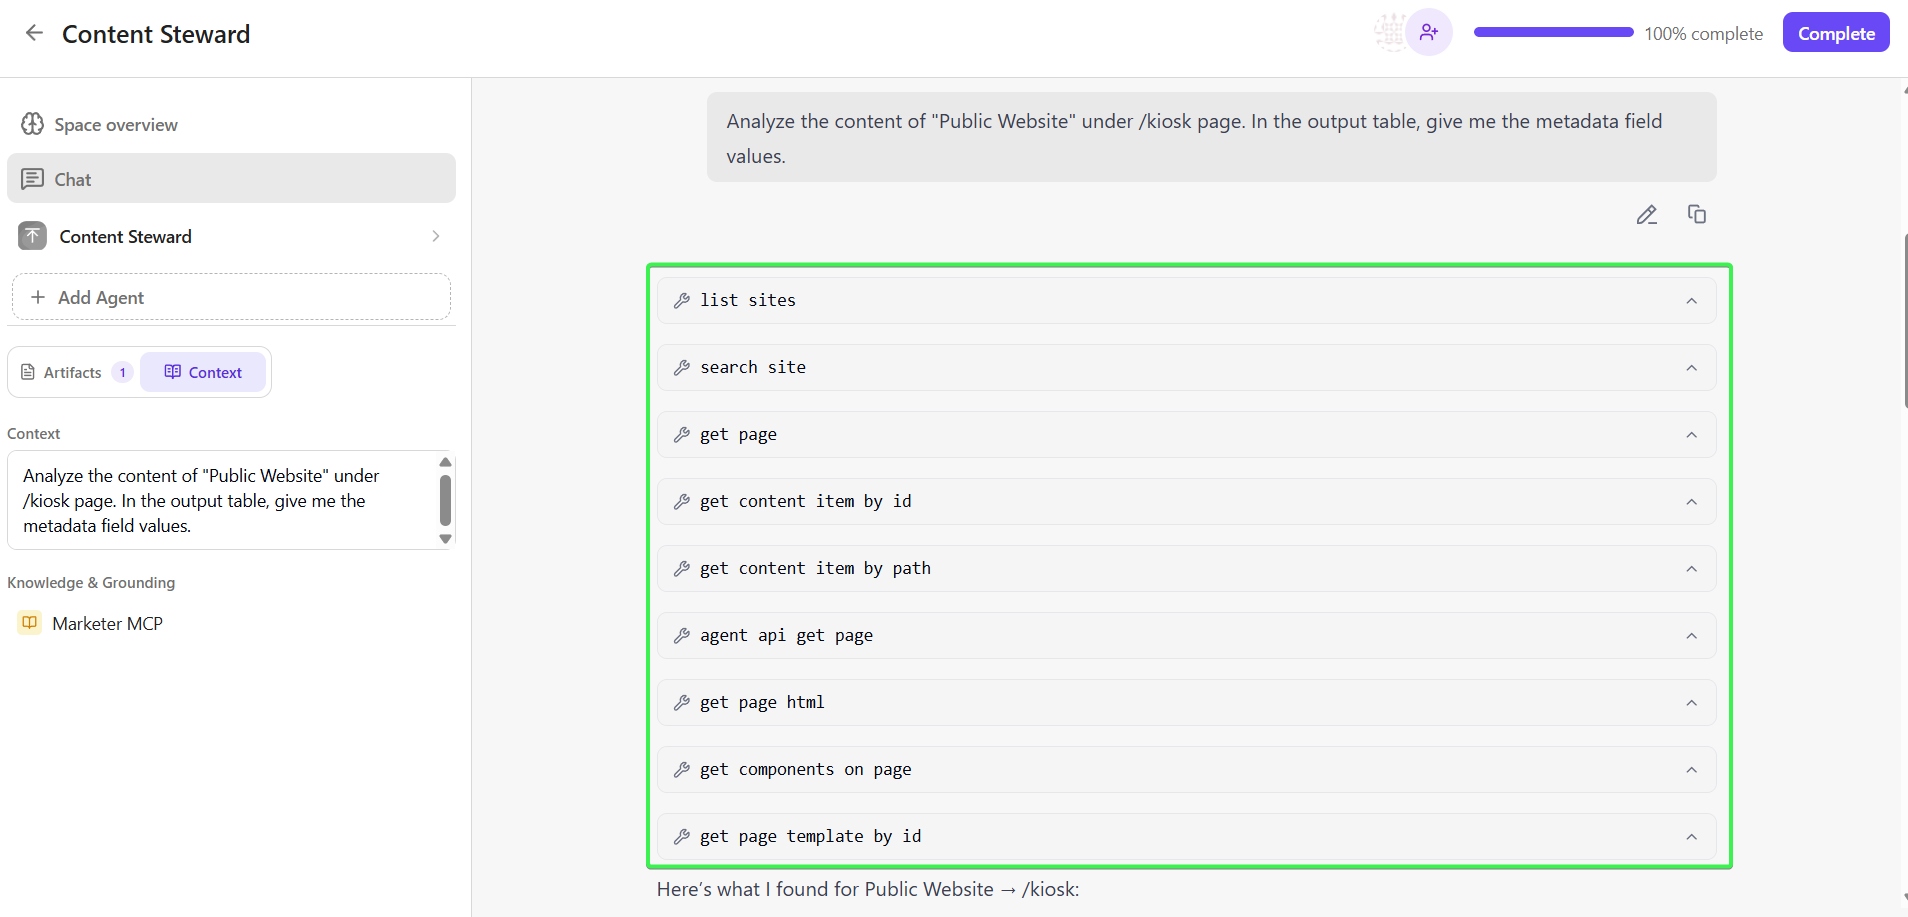Click the down arrow on the Context scrollbar
The width and height of the screenshot is (1908, 917).
click(445, 539)
